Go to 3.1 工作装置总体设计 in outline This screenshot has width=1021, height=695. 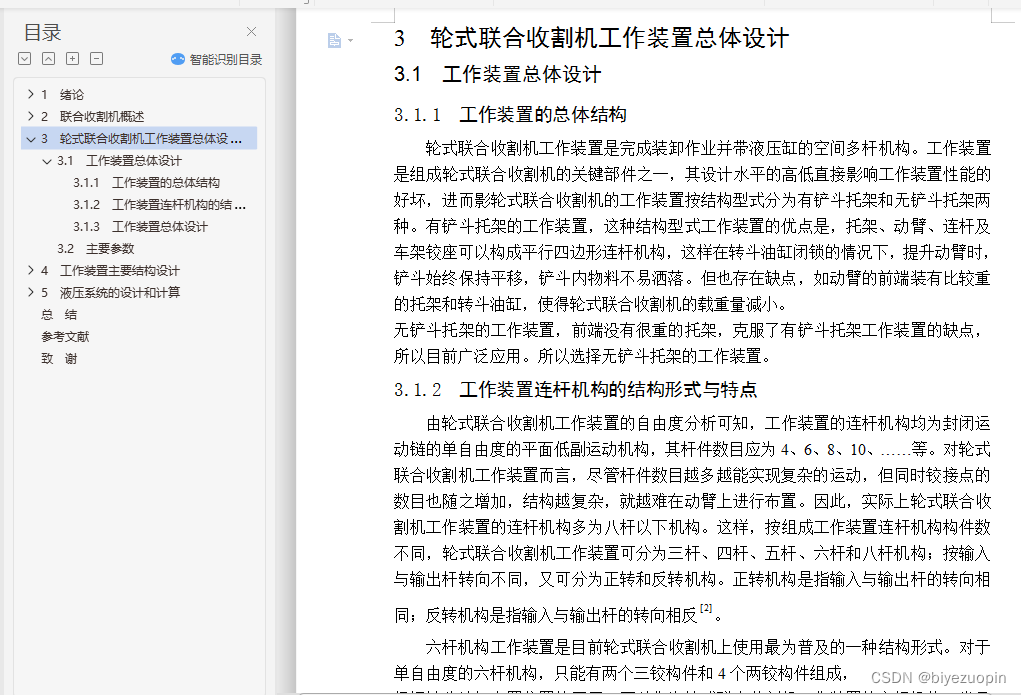[119, 161]
